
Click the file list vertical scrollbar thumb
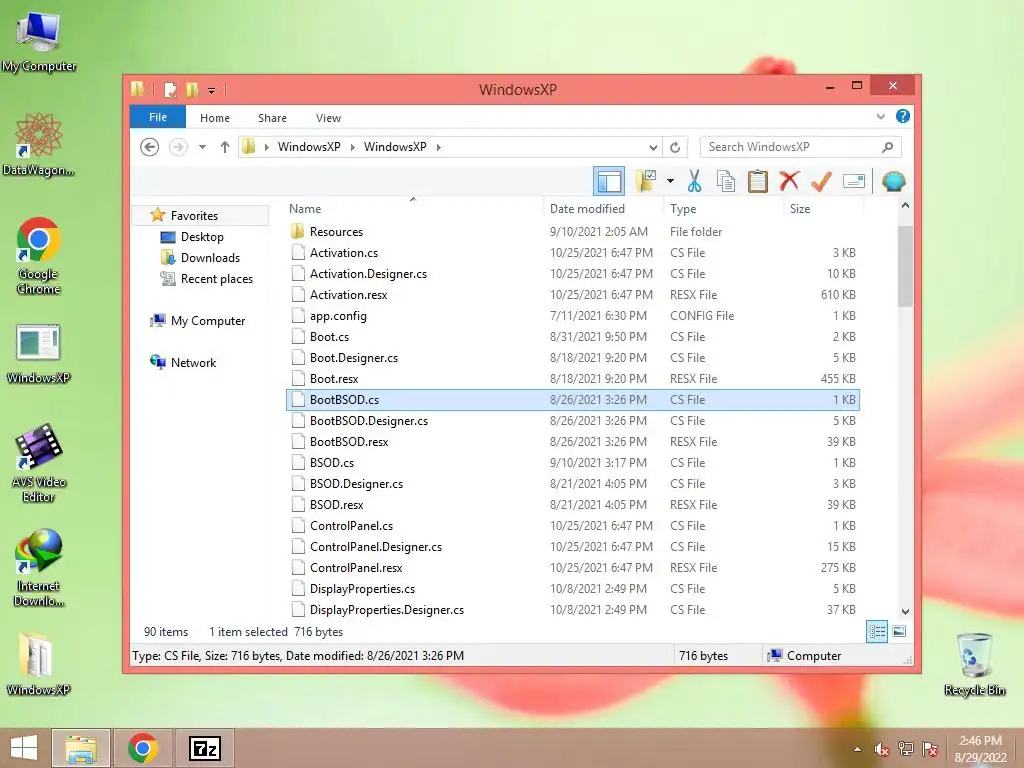tap(905, 266)
